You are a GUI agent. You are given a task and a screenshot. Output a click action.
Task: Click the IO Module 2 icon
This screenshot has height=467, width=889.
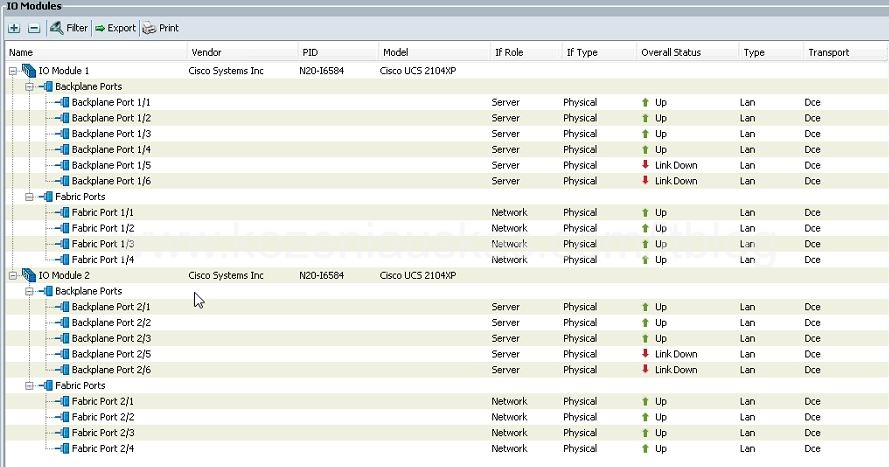tap(28, 275)
